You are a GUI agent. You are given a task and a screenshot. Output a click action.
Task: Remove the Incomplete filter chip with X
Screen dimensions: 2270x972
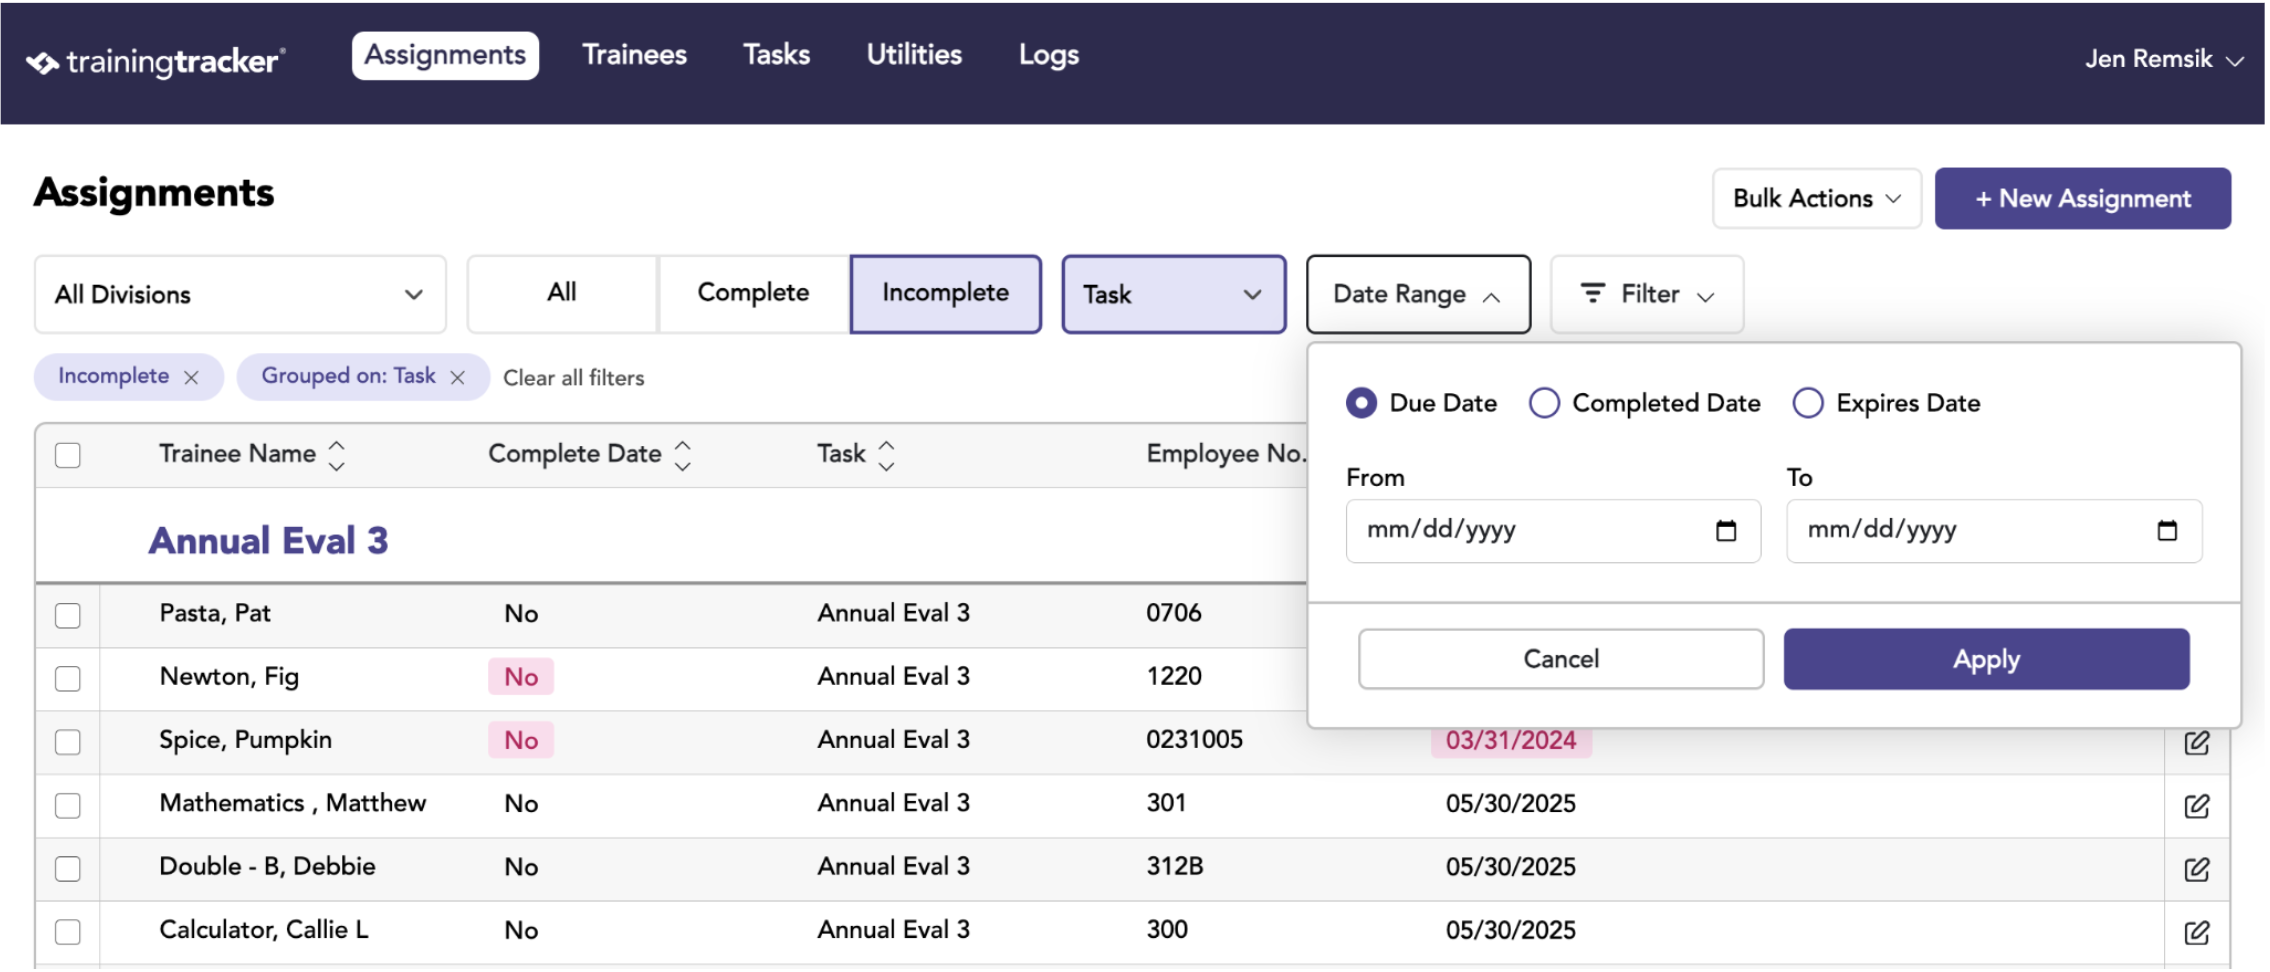point(191,378)
